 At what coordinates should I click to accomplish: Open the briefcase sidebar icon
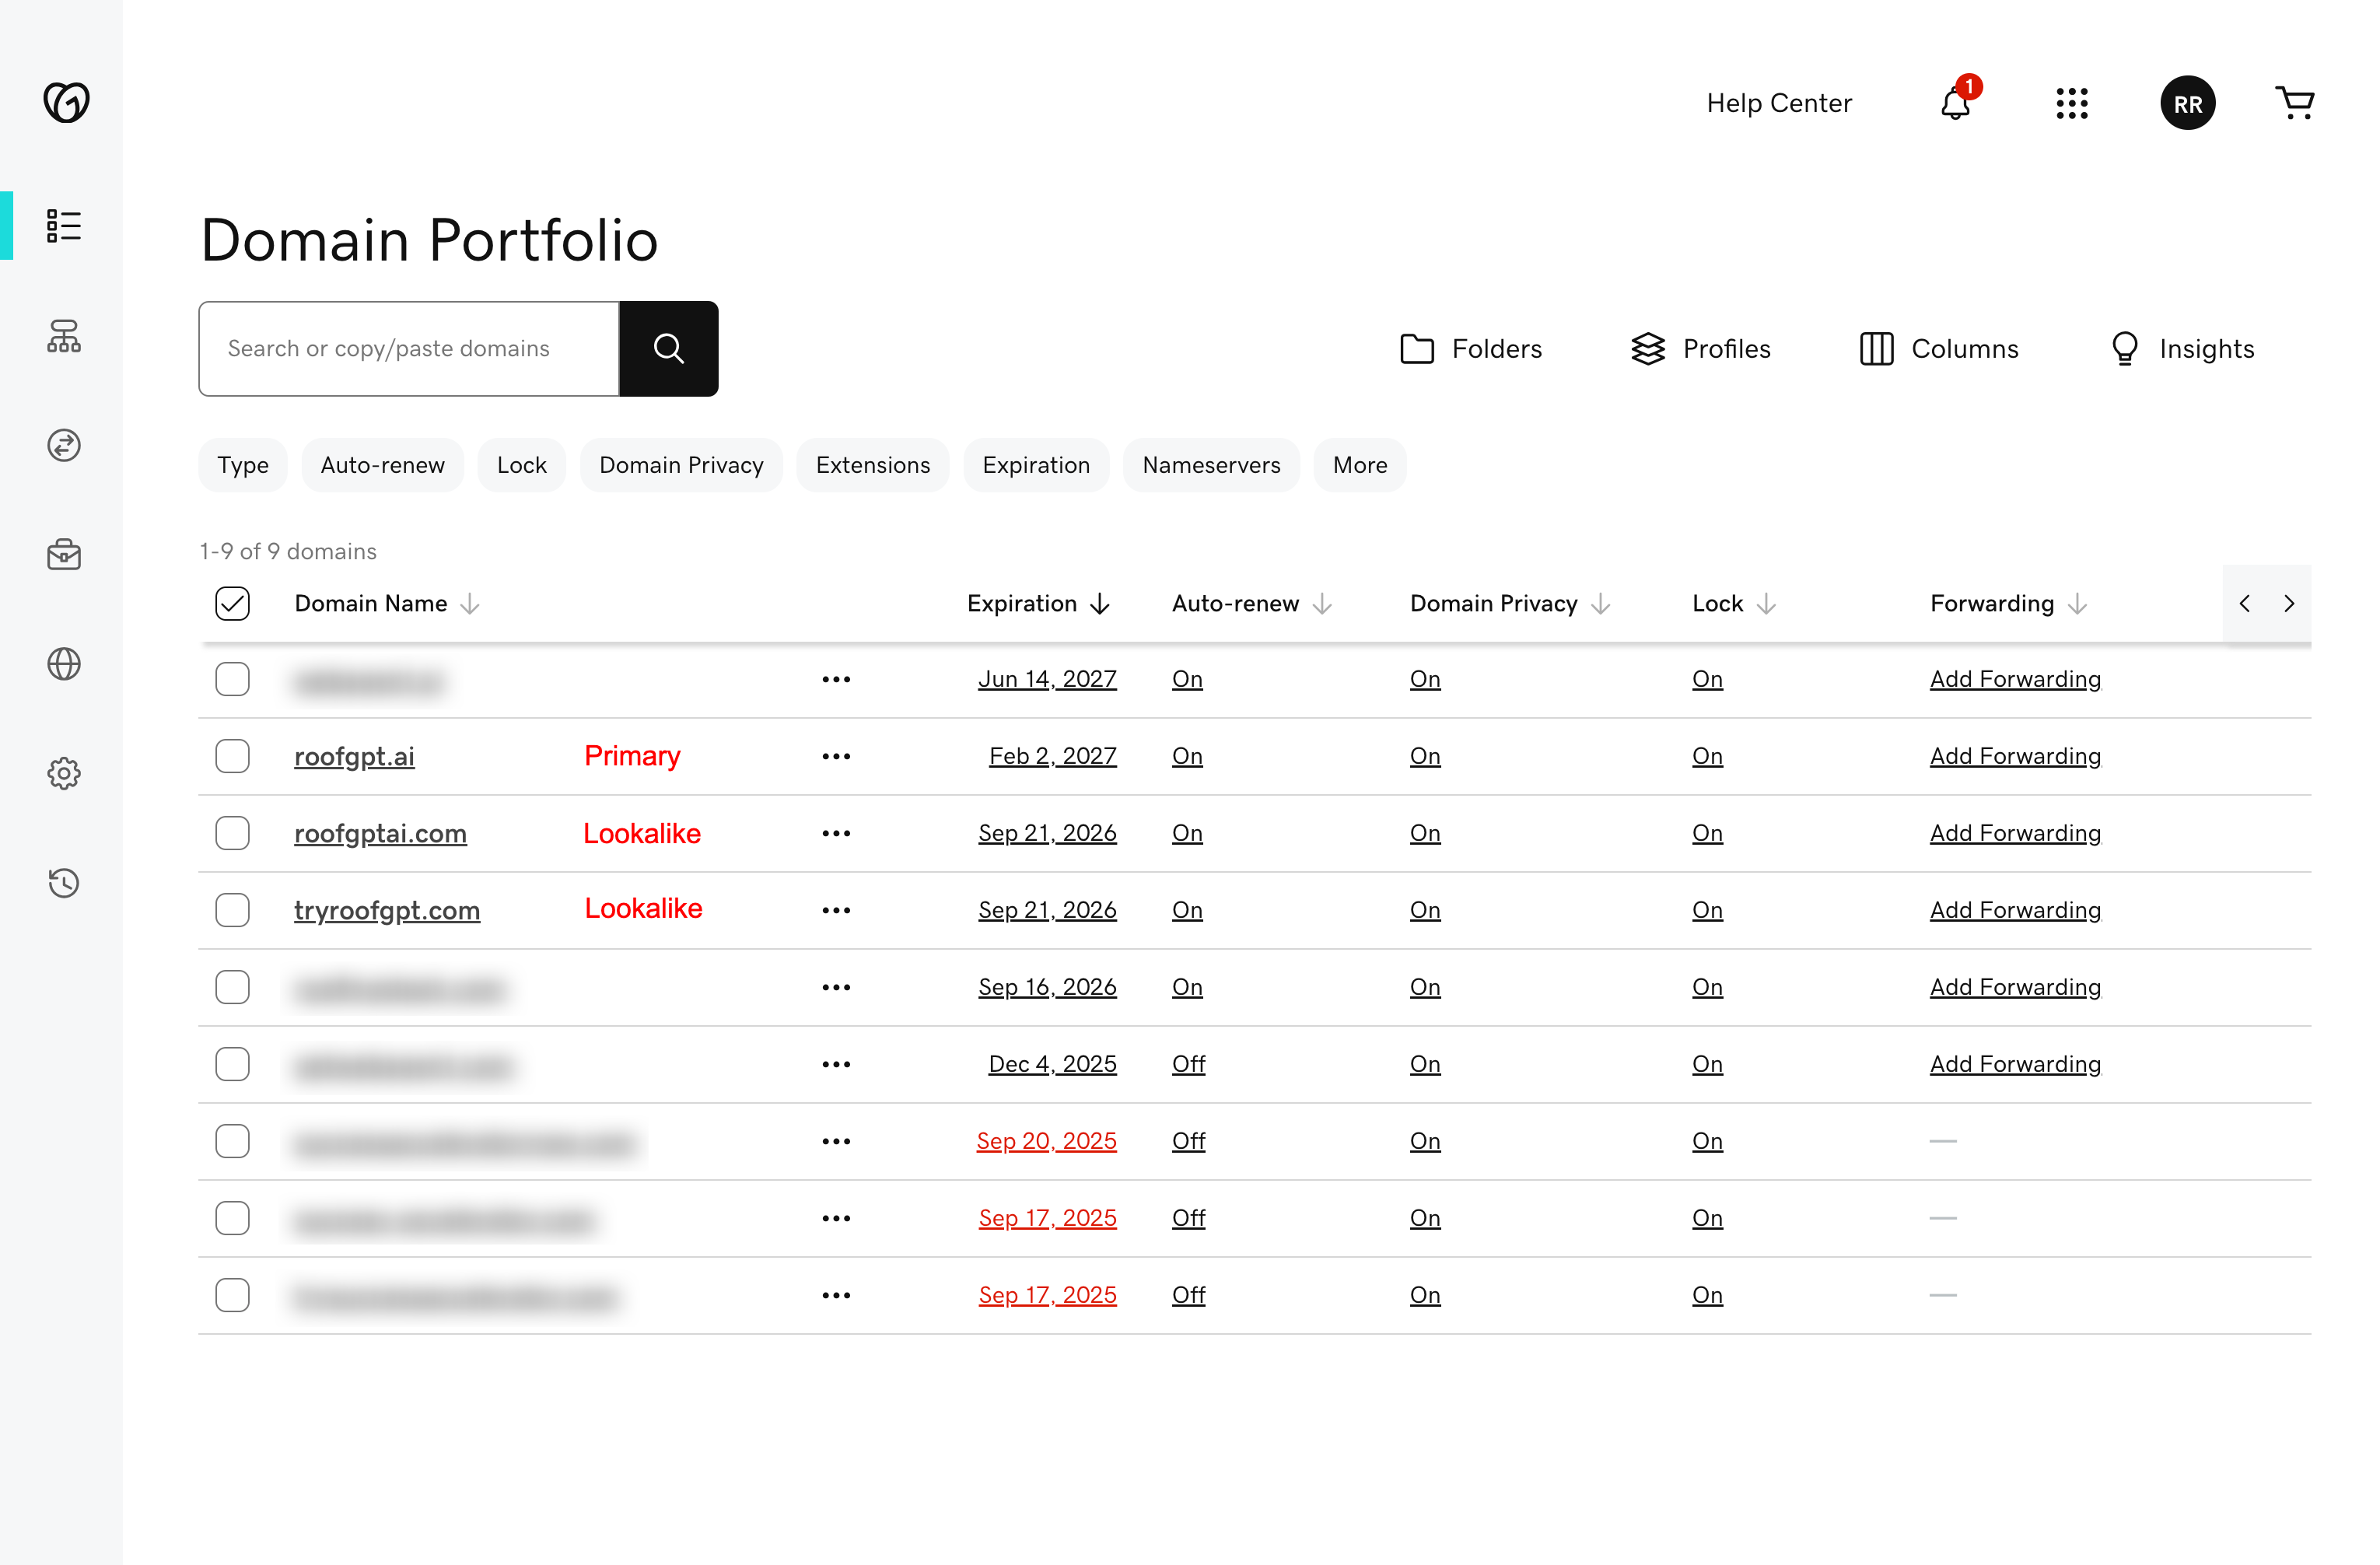64,555
